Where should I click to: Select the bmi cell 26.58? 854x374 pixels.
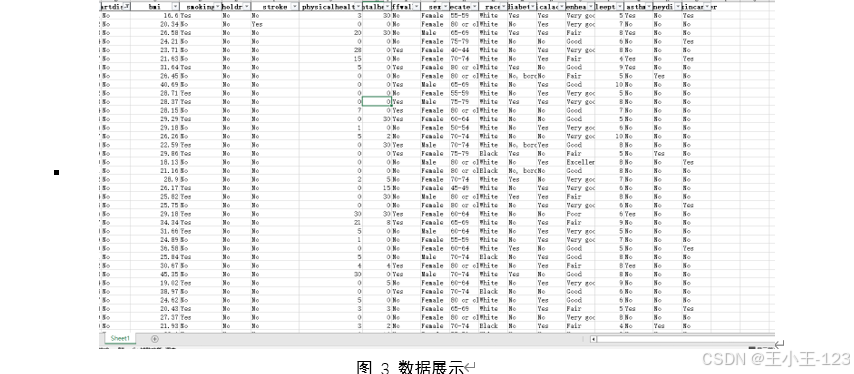[x=155, y=33]
